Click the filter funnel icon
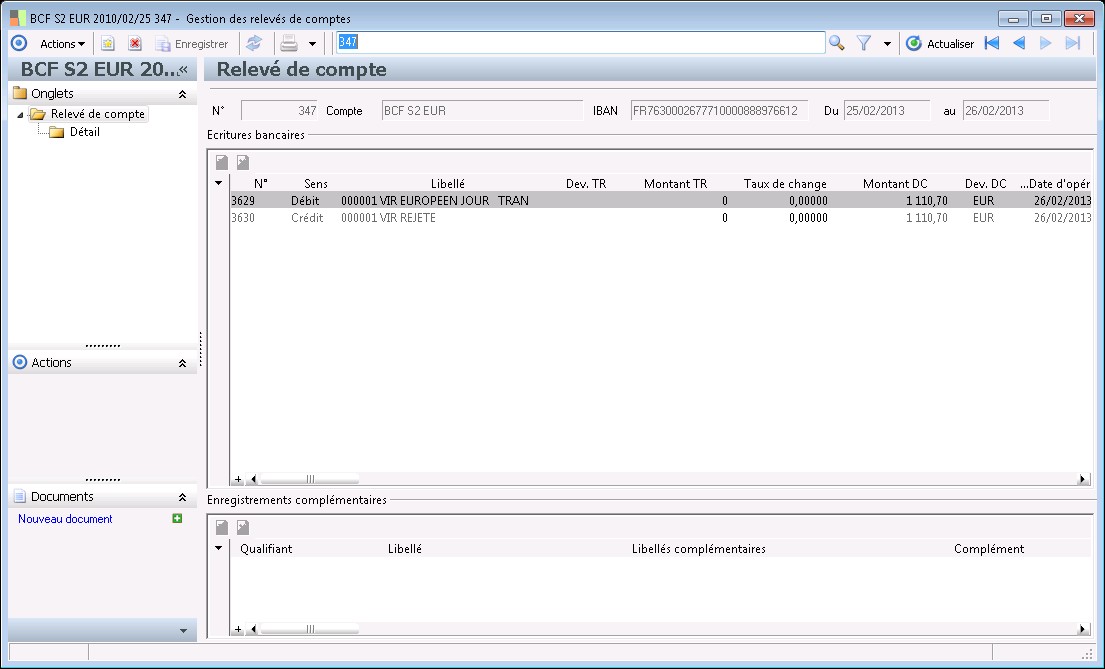 [x=865, y=43]
